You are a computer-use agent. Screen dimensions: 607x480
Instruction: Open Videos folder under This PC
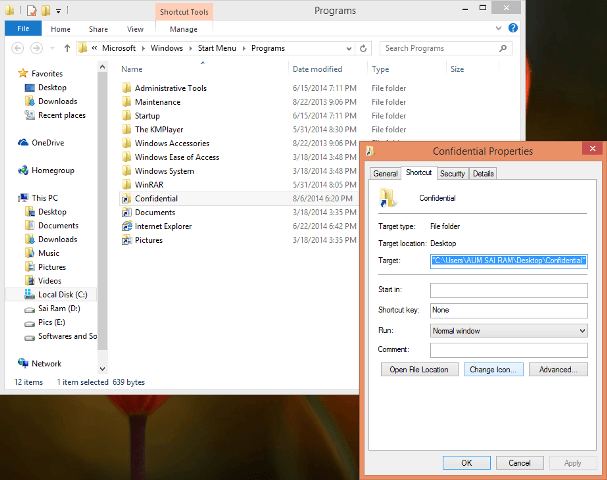coord(49,281)
